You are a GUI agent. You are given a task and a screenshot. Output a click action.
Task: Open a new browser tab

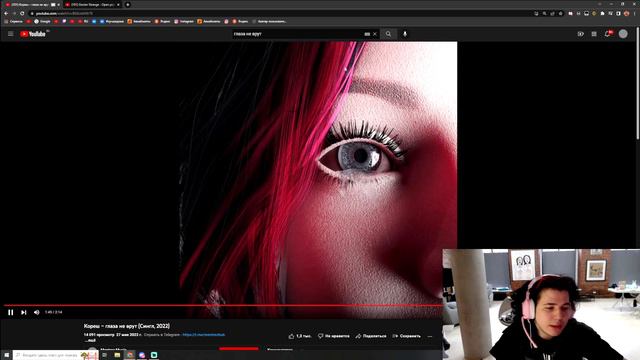(x=128, y=4)
